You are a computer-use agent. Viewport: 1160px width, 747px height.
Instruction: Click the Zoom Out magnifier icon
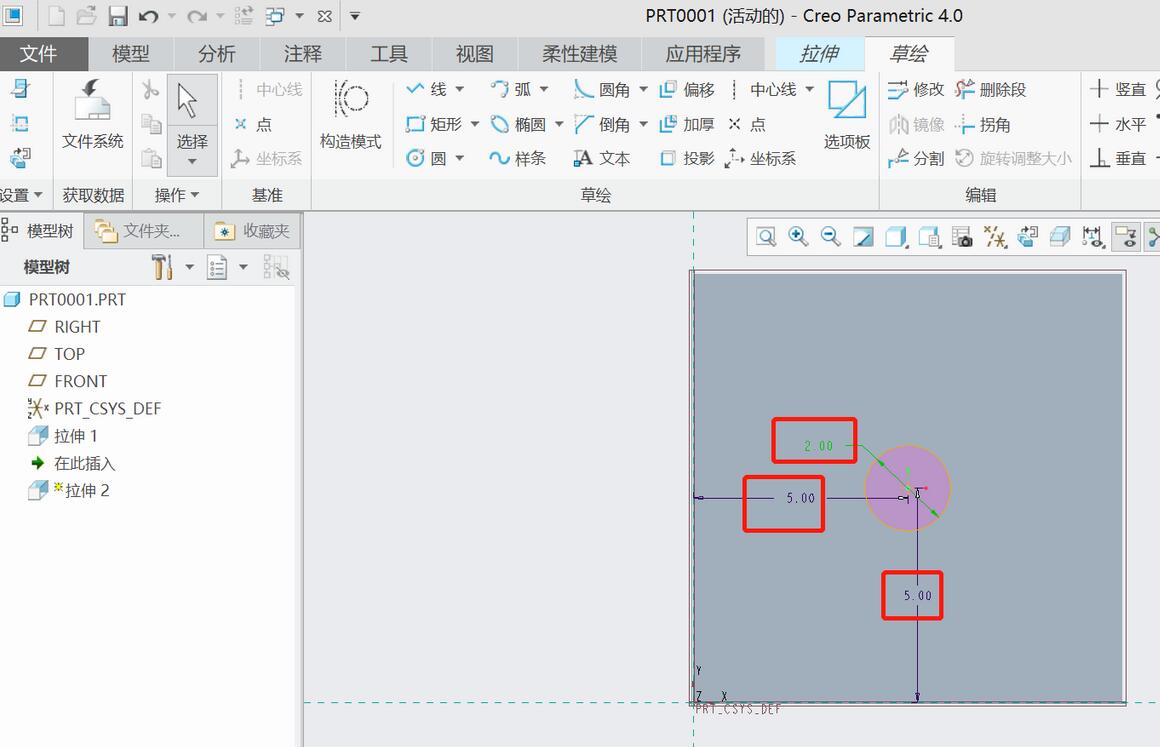830,236
